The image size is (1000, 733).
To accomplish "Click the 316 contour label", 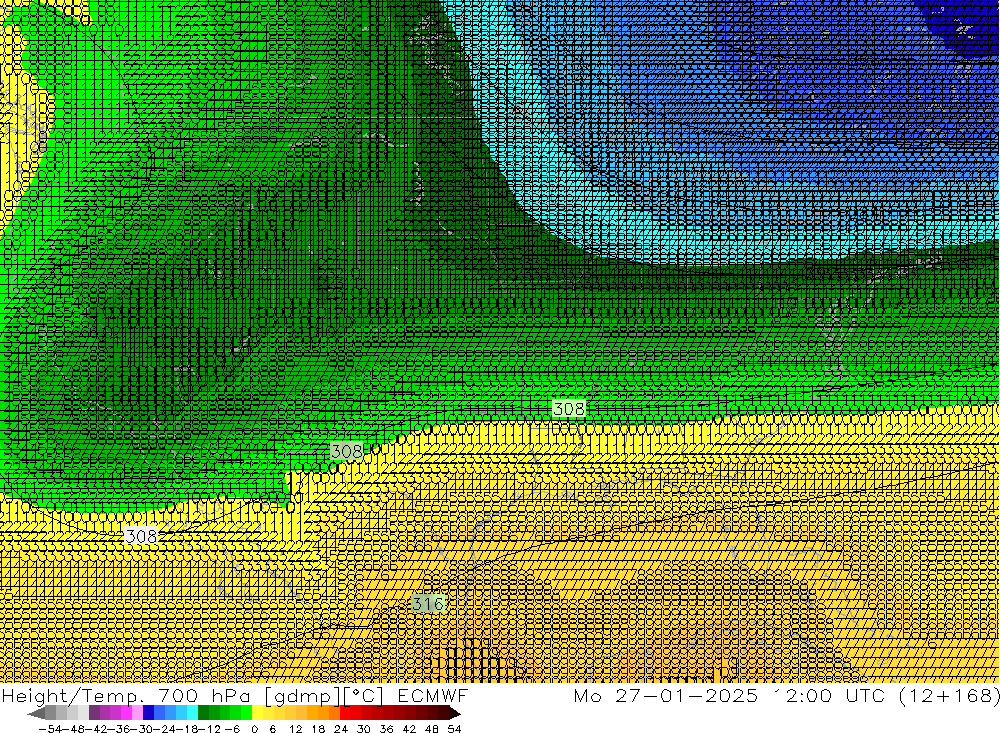I will coord(427,603).
